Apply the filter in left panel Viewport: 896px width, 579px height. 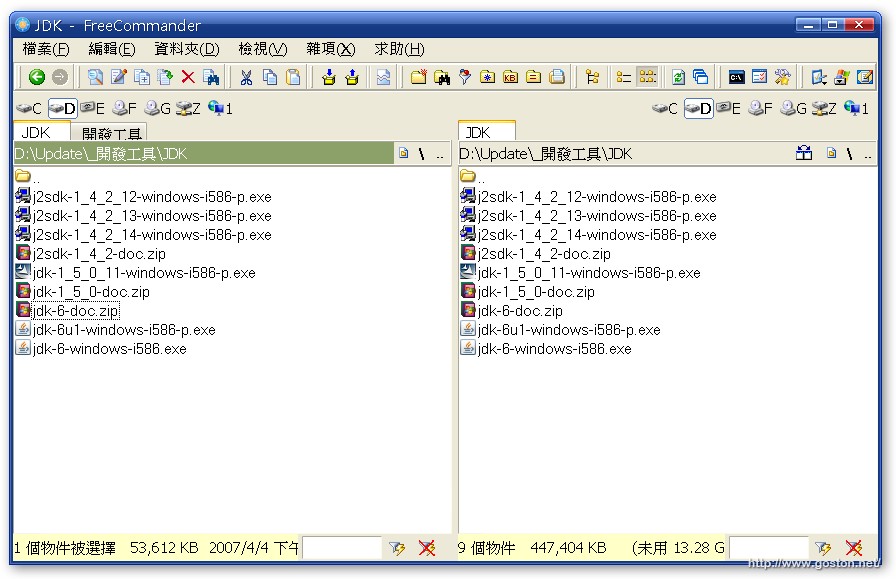397,548
